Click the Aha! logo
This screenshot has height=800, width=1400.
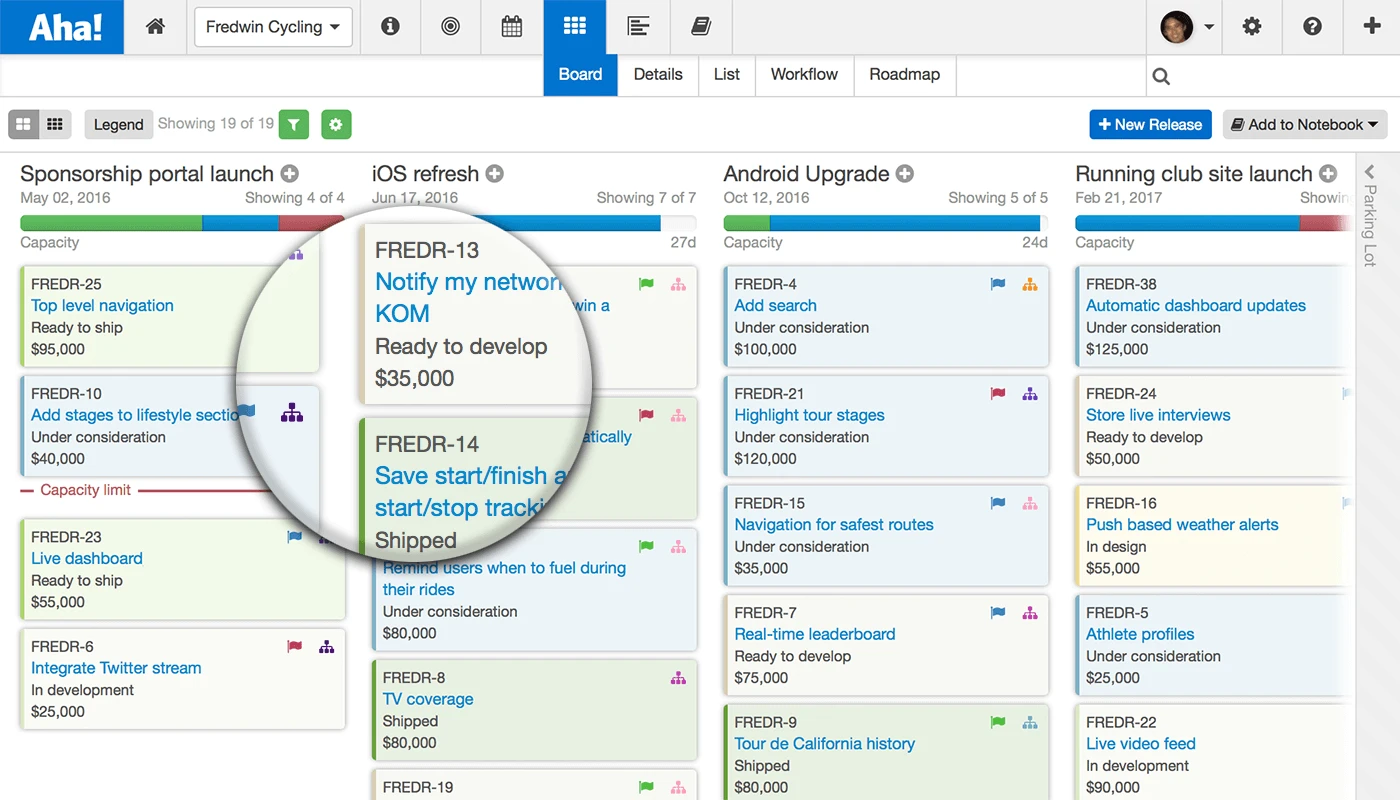click(x=62, y=27)
